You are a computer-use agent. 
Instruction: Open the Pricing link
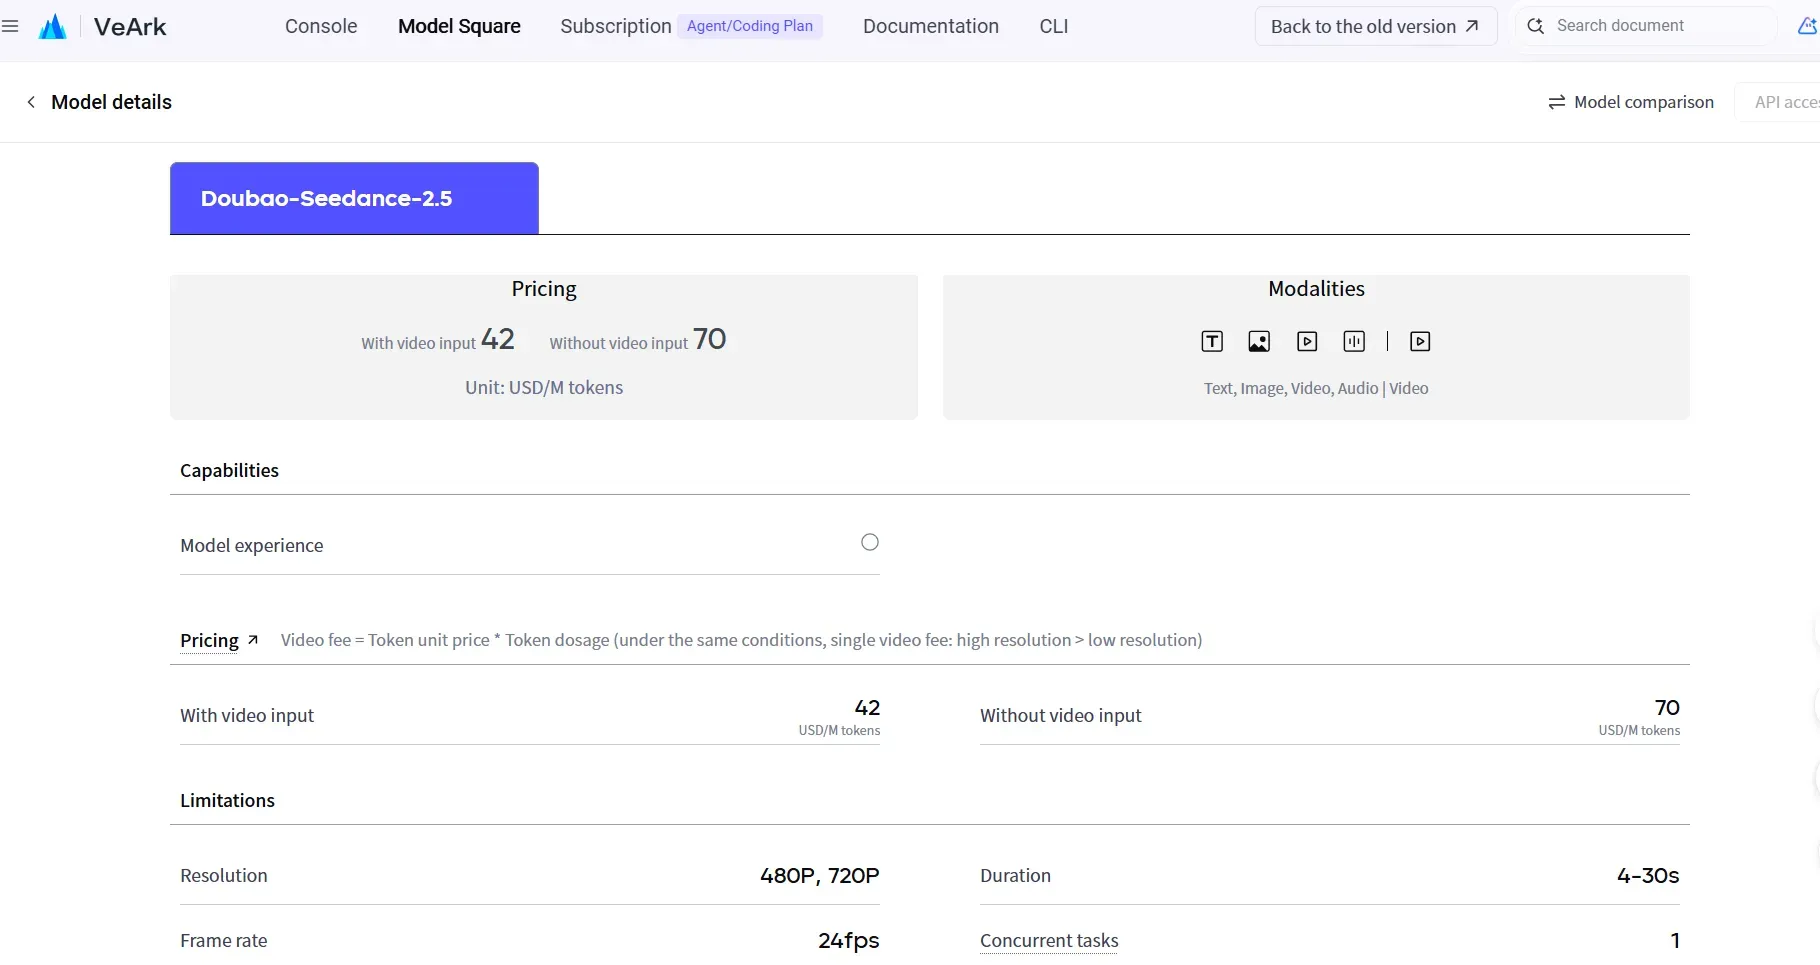pyautogui.click(x=209, y=640)
